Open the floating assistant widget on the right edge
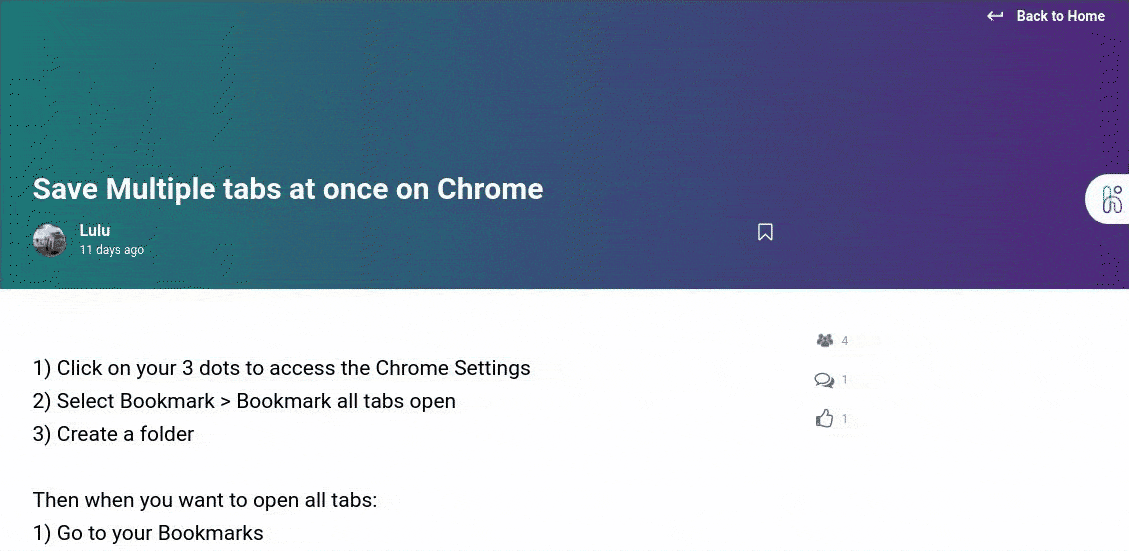 pos(1110,199)
